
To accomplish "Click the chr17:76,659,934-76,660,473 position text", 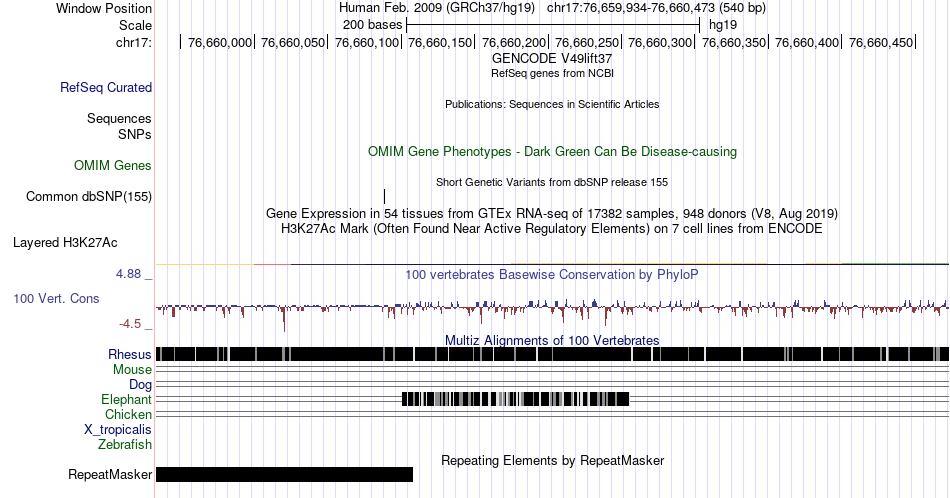I will coord(656,8).
